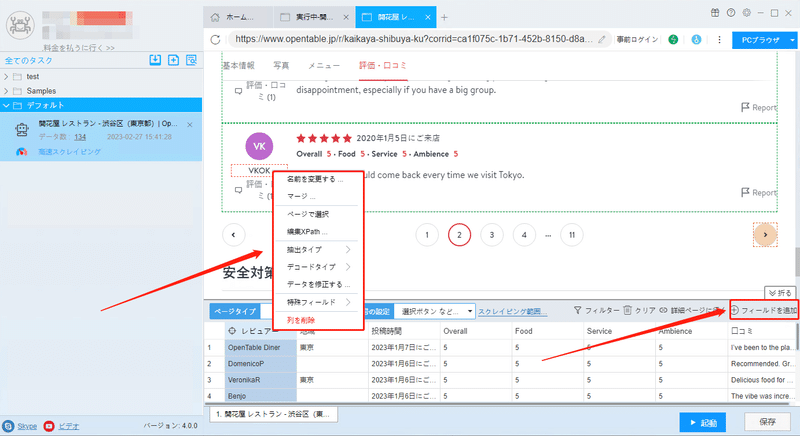Image resolution: width=800 pixels, height=436 pixels.
Task: Click the green circular toolbar icon
Action: (x=673, y=39)
